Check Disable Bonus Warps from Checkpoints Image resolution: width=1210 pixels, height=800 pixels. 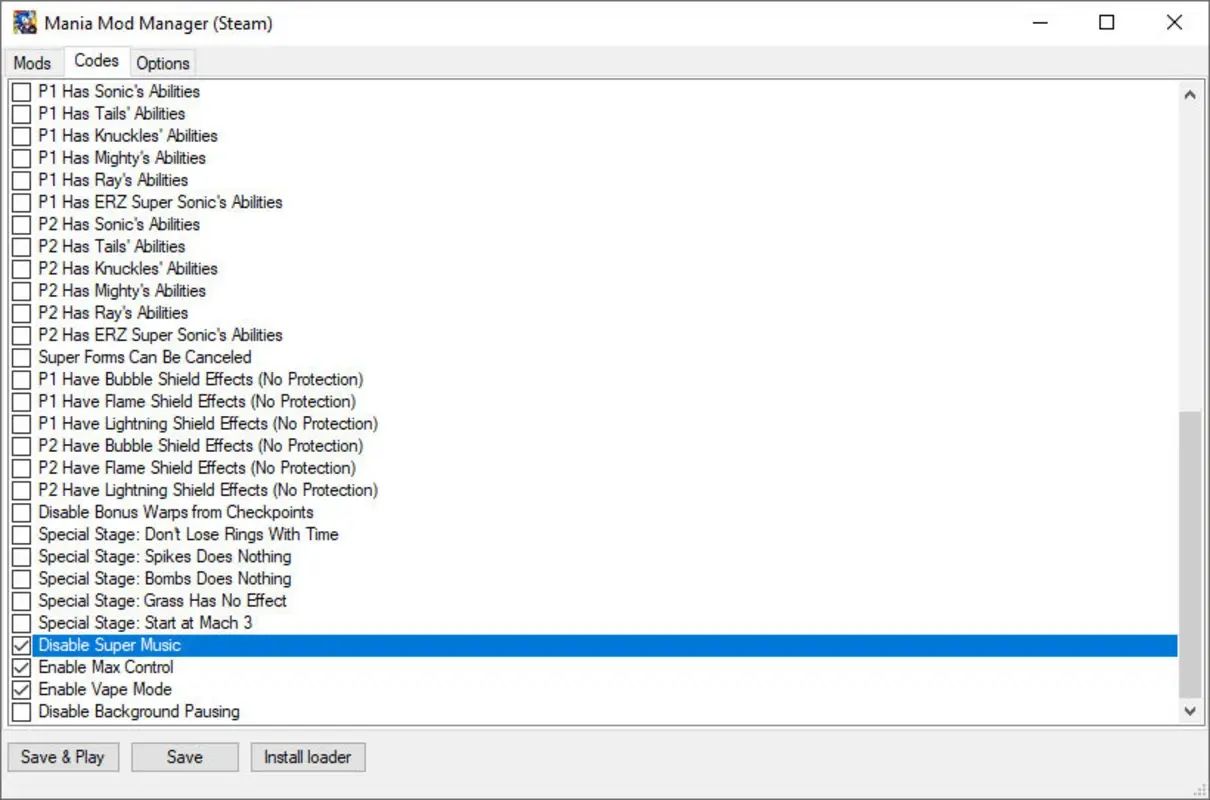[21, 512]
